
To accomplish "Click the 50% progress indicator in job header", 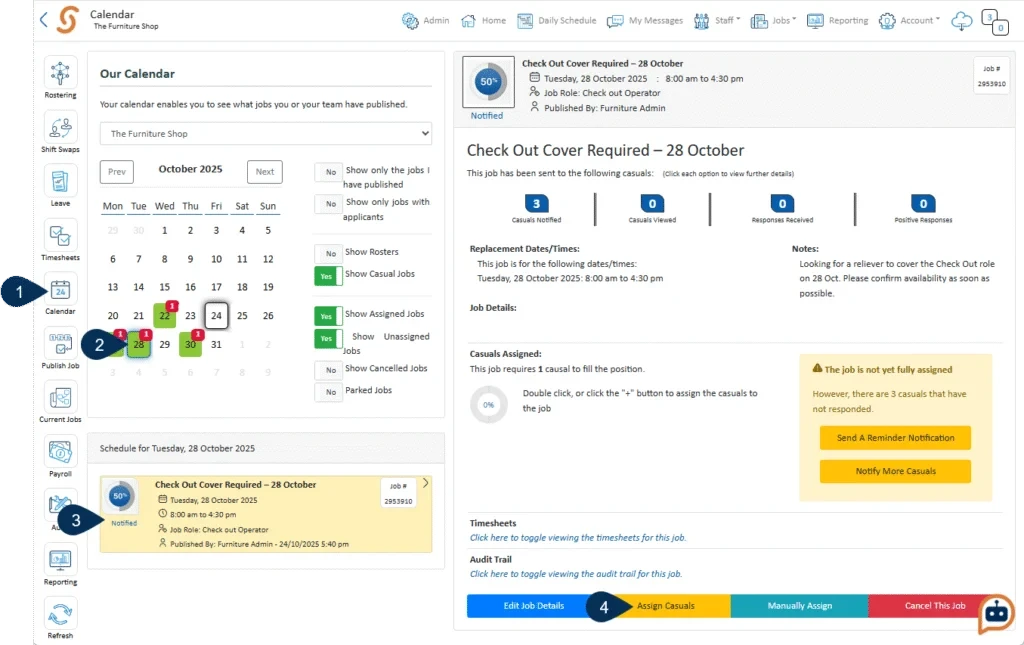I will pyautogui.click(x=488, y=82).
